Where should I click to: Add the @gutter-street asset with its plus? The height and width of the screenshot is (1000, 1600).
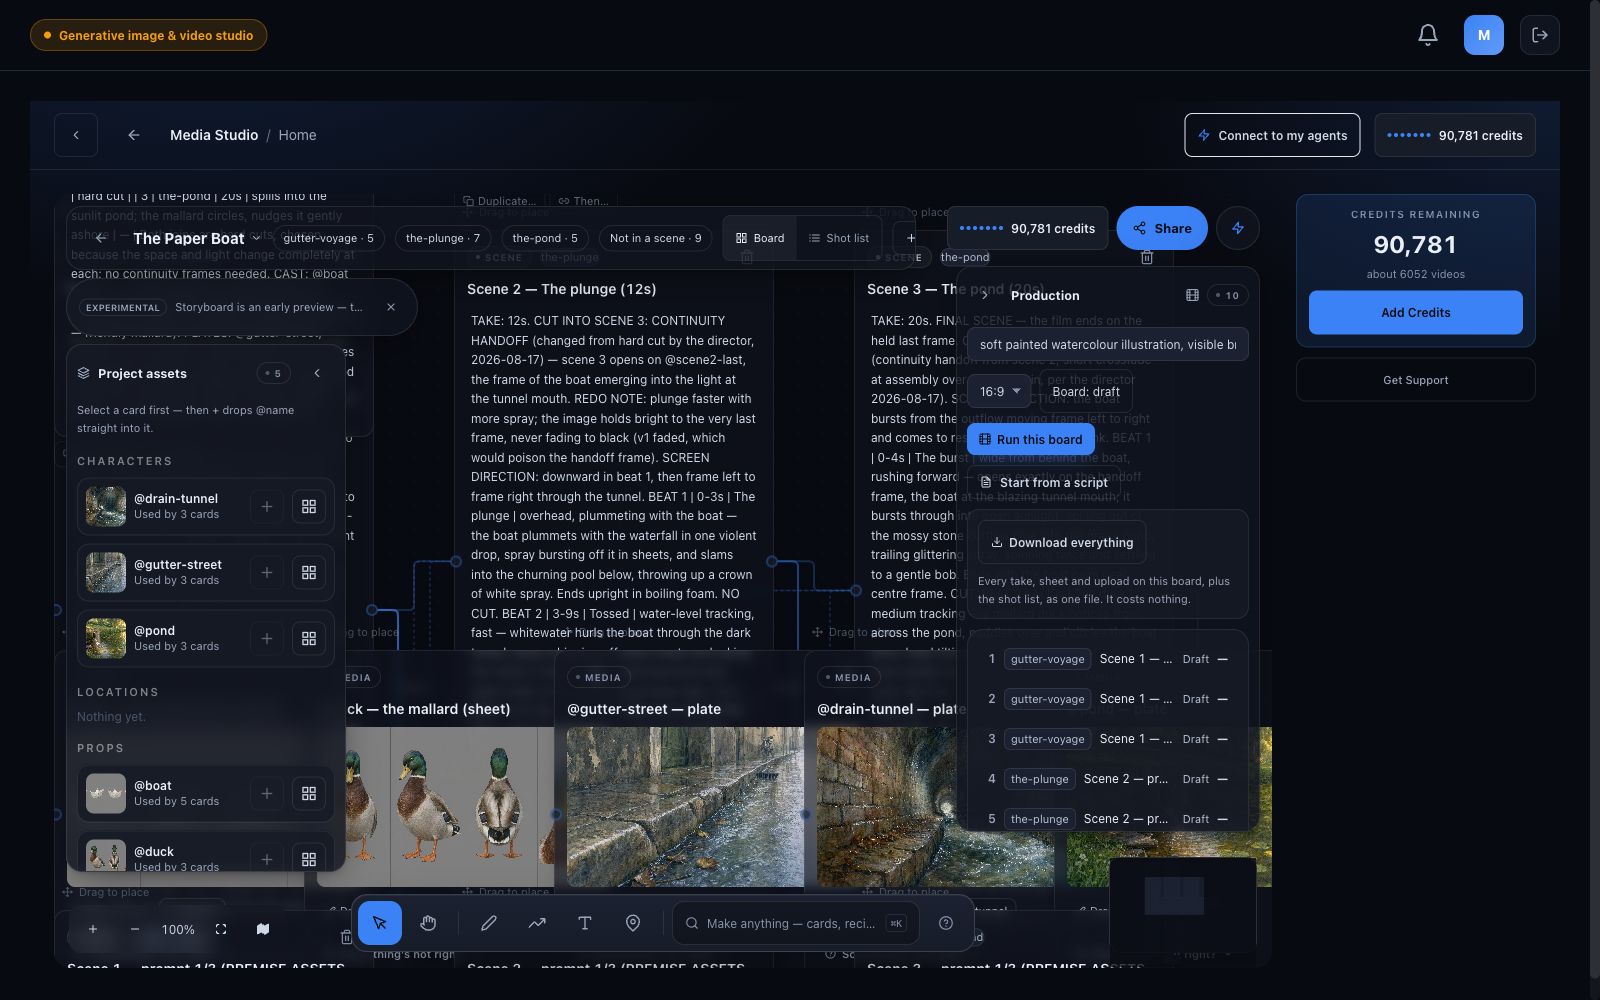[x=267, y=573]
